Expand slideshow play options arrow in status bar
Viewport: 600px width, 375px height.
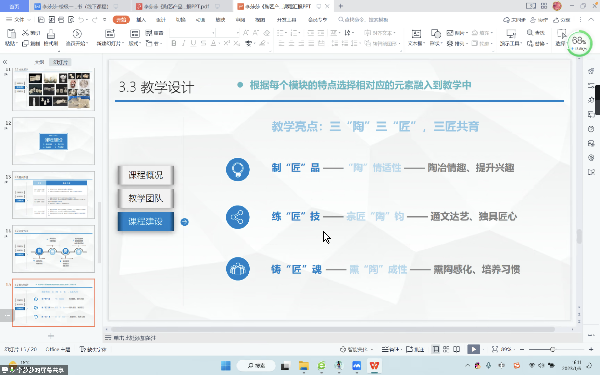(484, 349)
